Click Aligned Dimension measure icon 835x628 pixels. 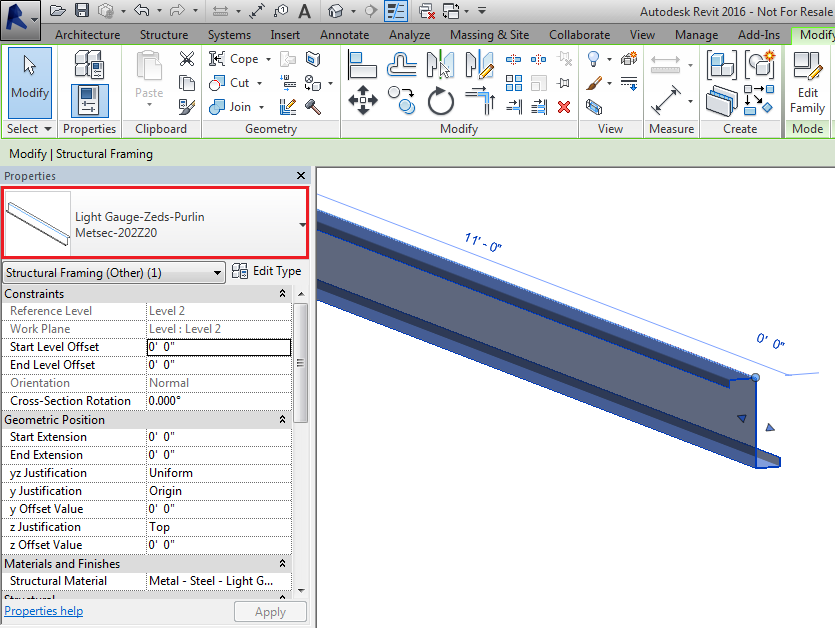point(665,100)
